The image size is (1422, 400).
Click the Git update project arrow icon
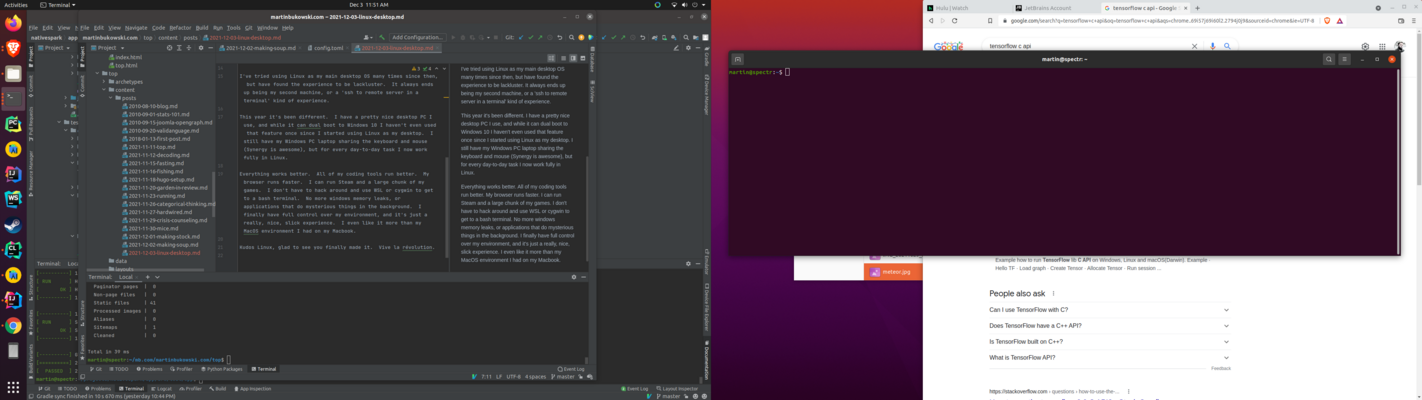pyautogui.click(x=521, y=37)
